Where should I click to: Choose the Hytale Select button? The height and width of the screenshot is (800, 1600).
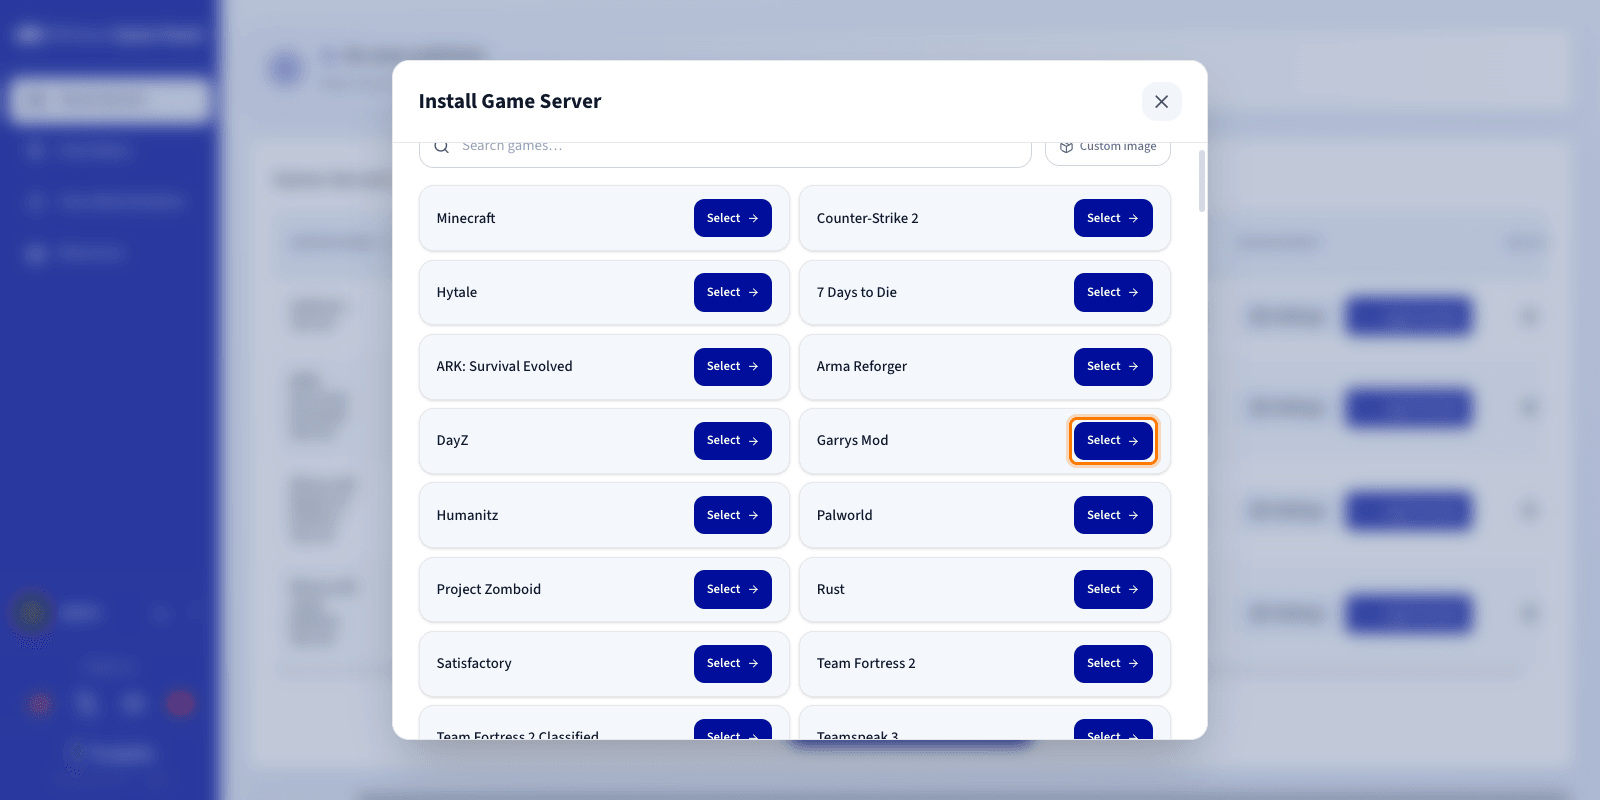732,292
